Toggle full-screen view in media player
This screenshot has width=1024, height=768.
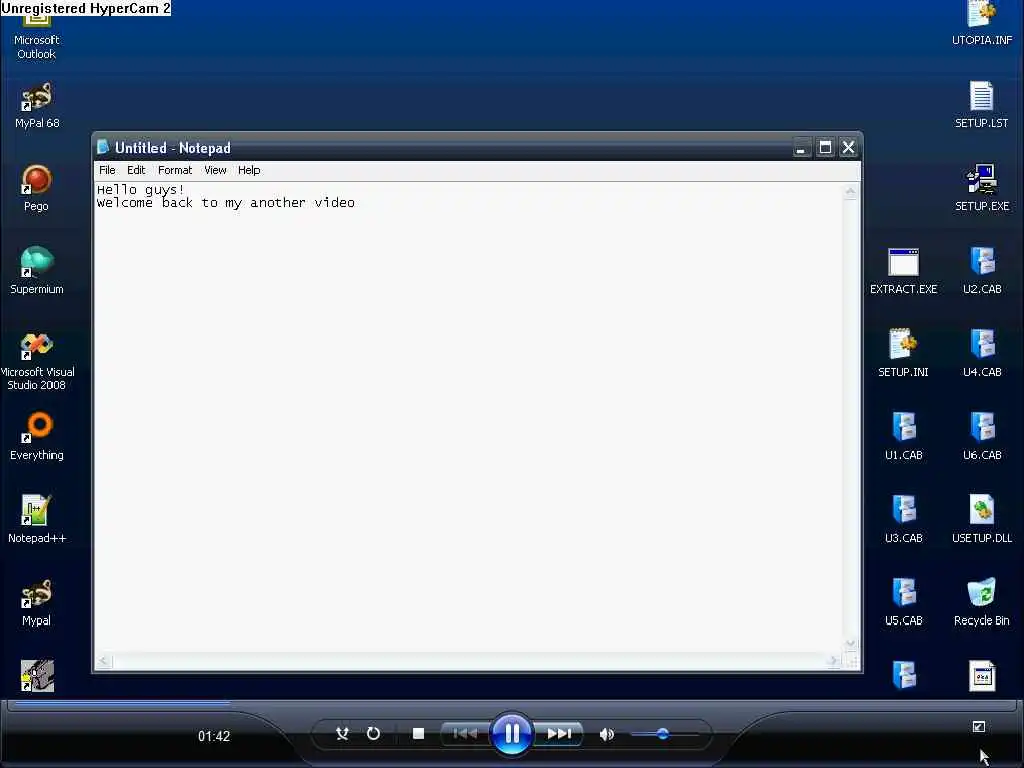[x=978, y=726]
